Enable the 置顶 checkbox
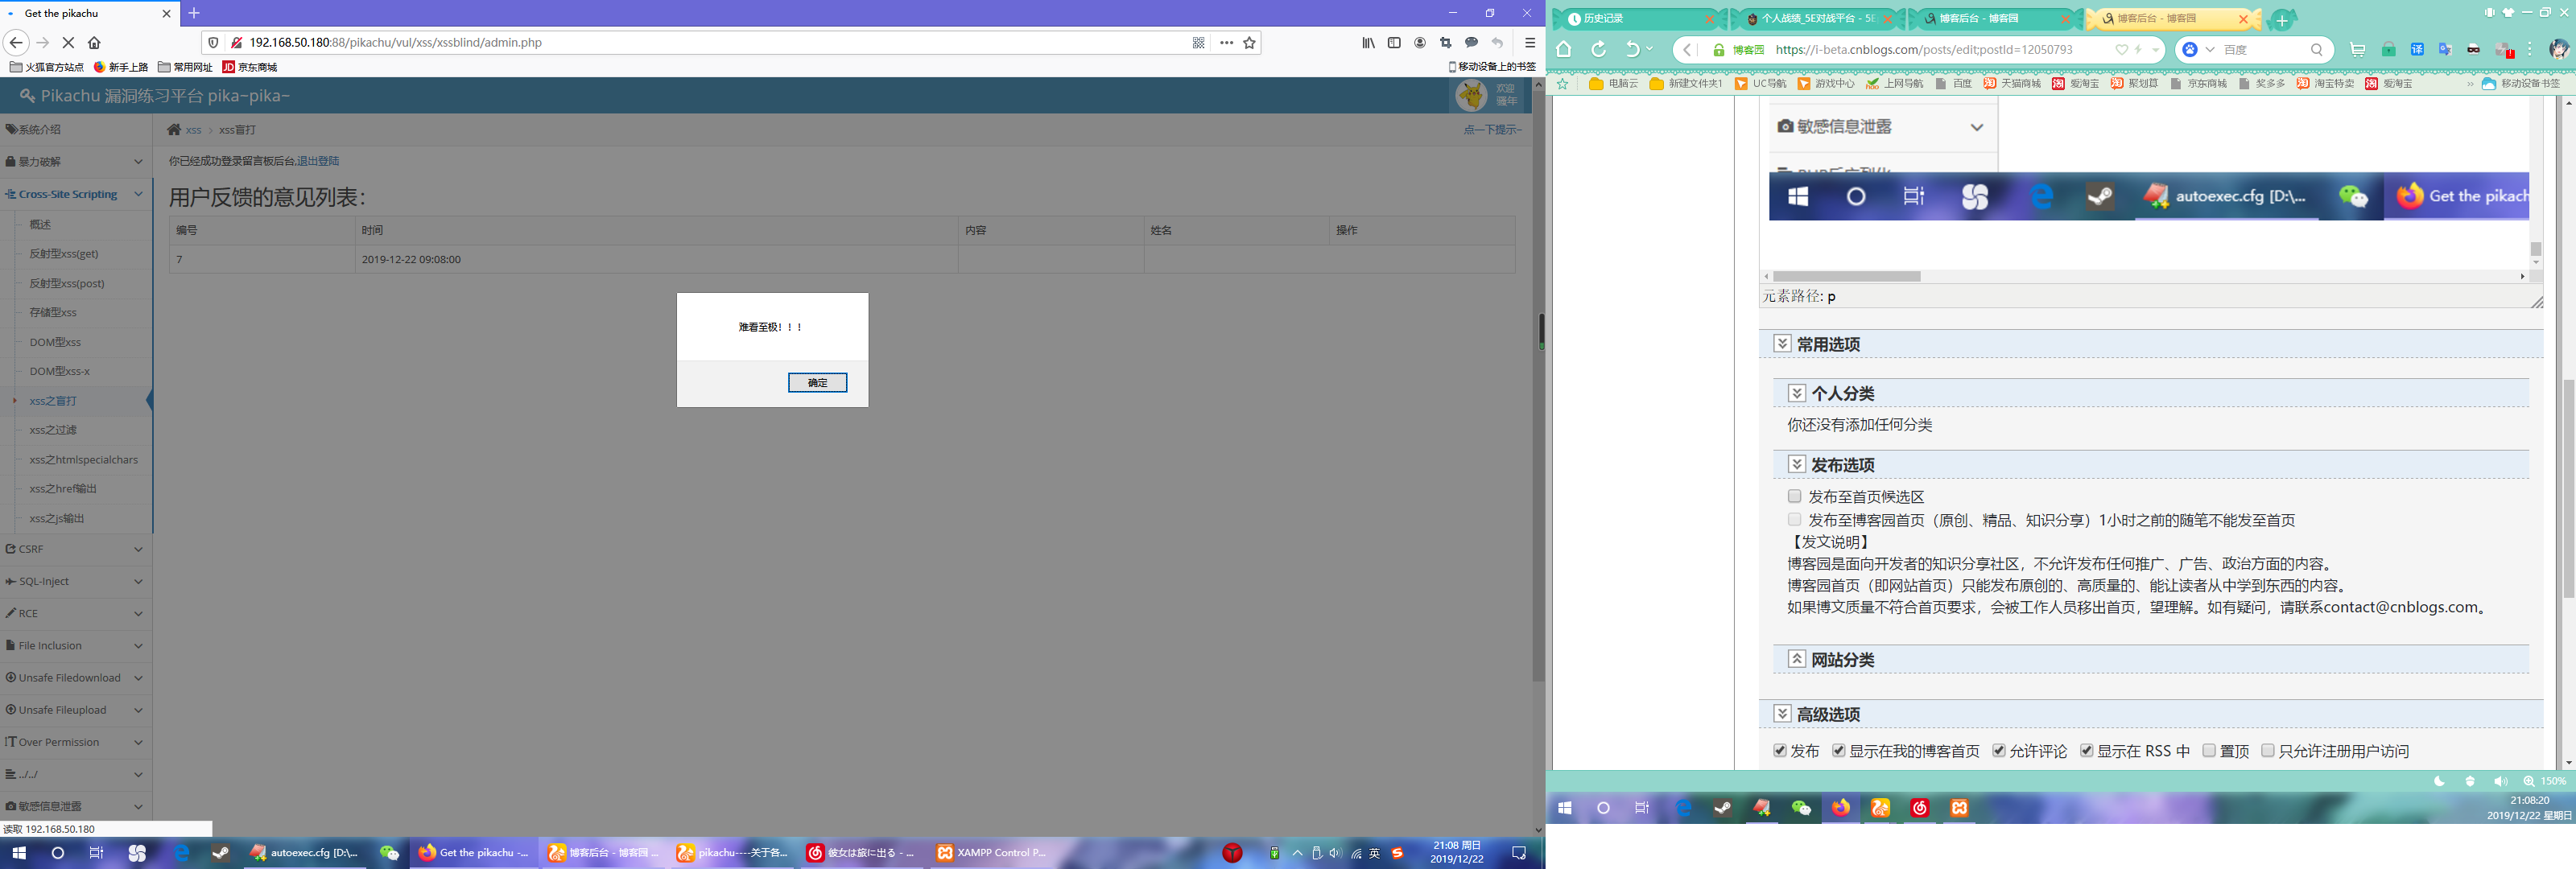Viewport: 2576px width, 869px height. pyautogui.click(x=2209, y=751)
